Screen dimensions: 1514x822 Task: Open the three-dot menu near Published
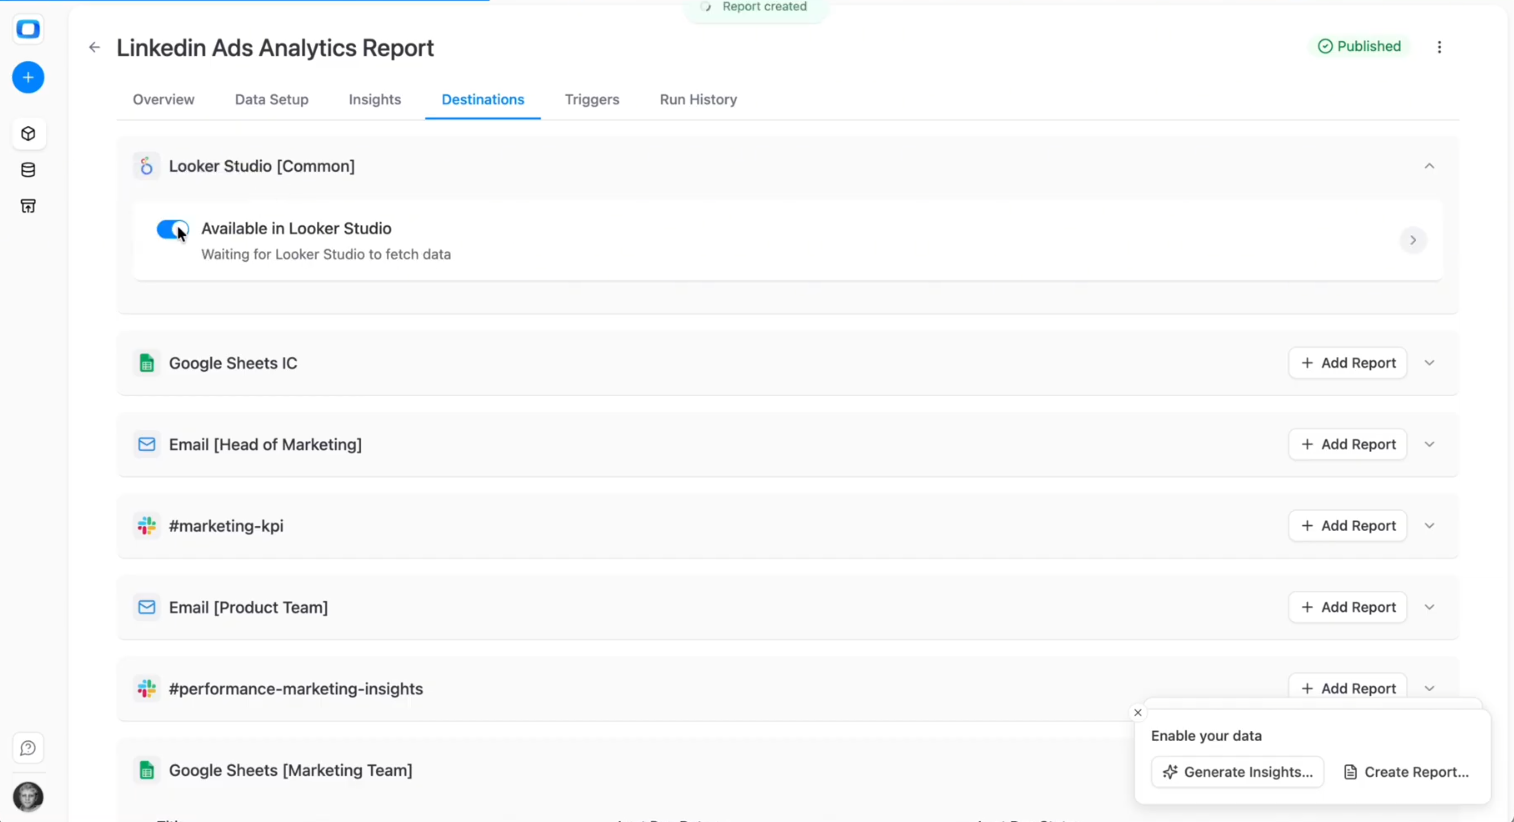click(x=1439, y=46)
